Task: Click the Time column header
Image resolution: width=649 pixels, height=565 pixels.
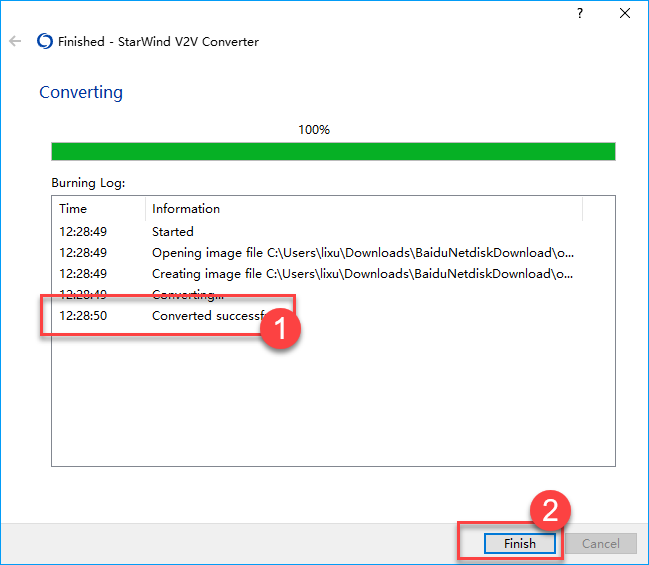Action: [99, 209]
